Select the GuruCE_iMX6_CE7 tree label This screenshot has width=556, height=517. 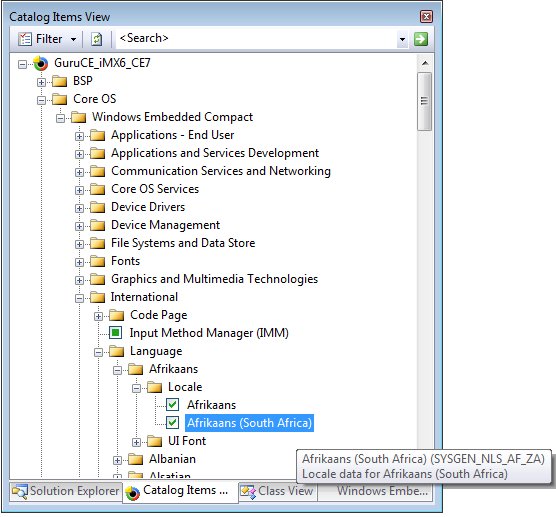pos(102,63)
